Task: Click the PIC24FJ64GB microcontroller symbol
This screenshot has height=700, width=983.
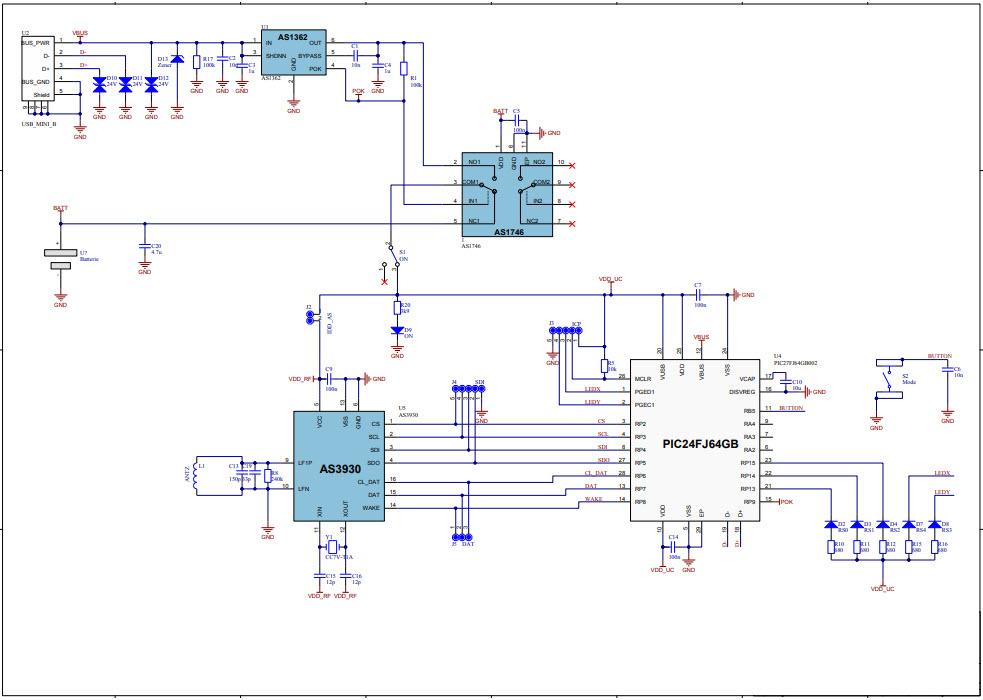Action: 698,440
